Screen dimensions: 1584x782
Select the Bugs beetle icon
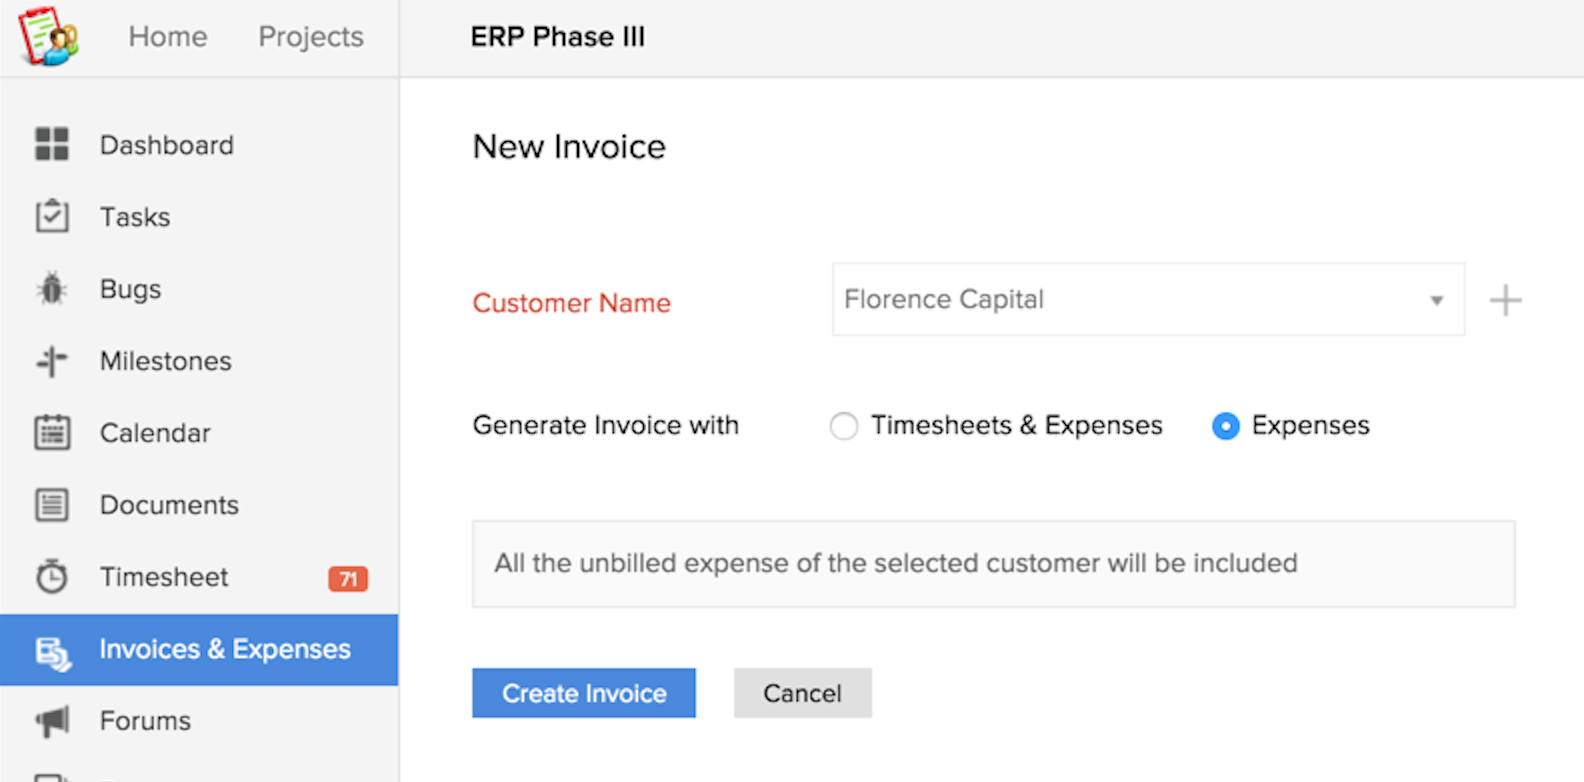click(52, 289)
